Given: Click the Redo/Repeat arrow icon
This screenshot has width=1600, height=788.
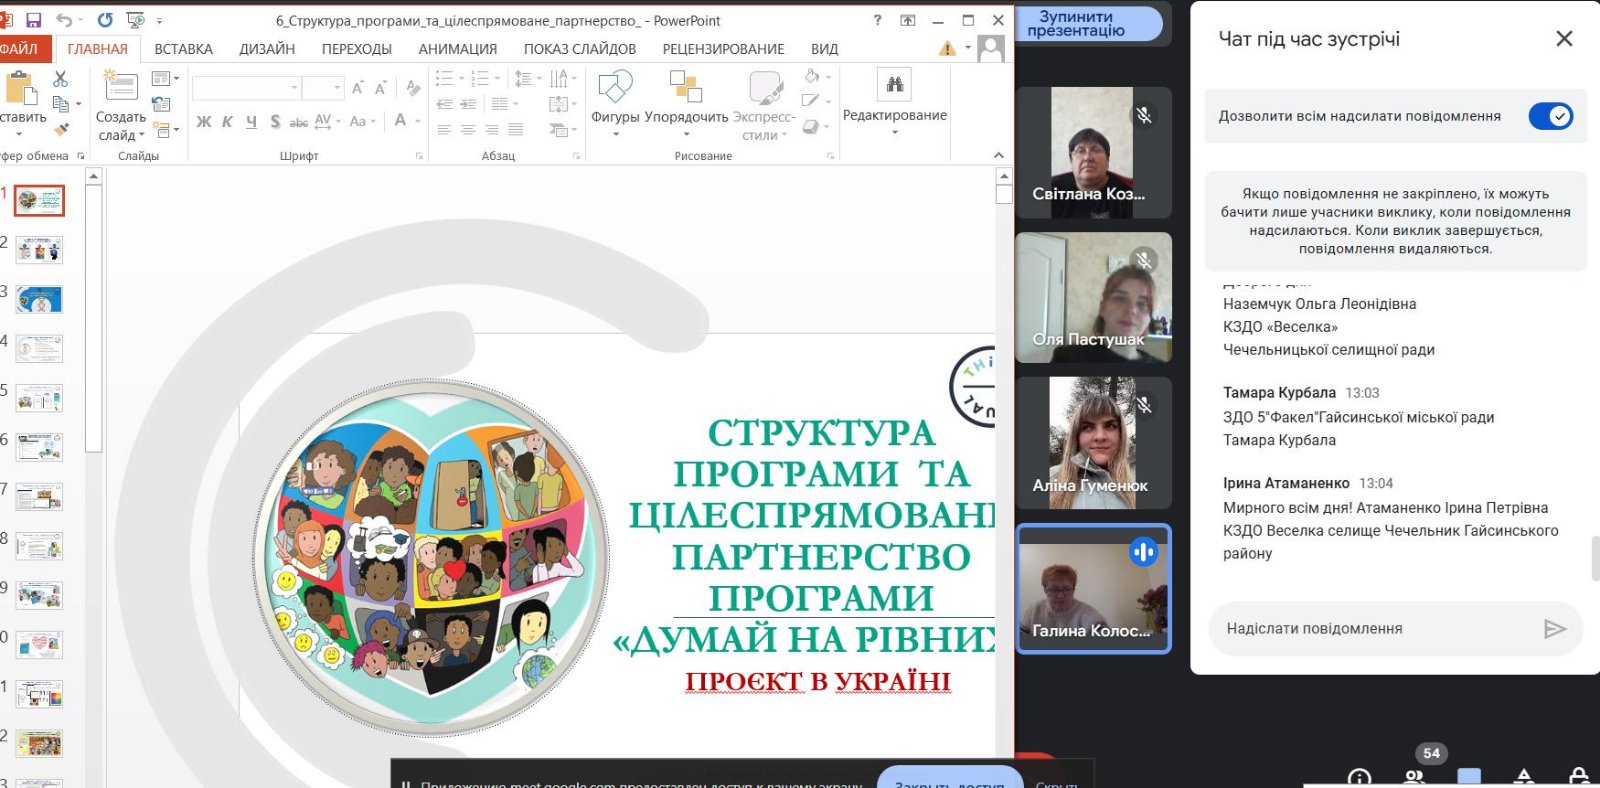Looking at the screenshot, I should 105,20.
